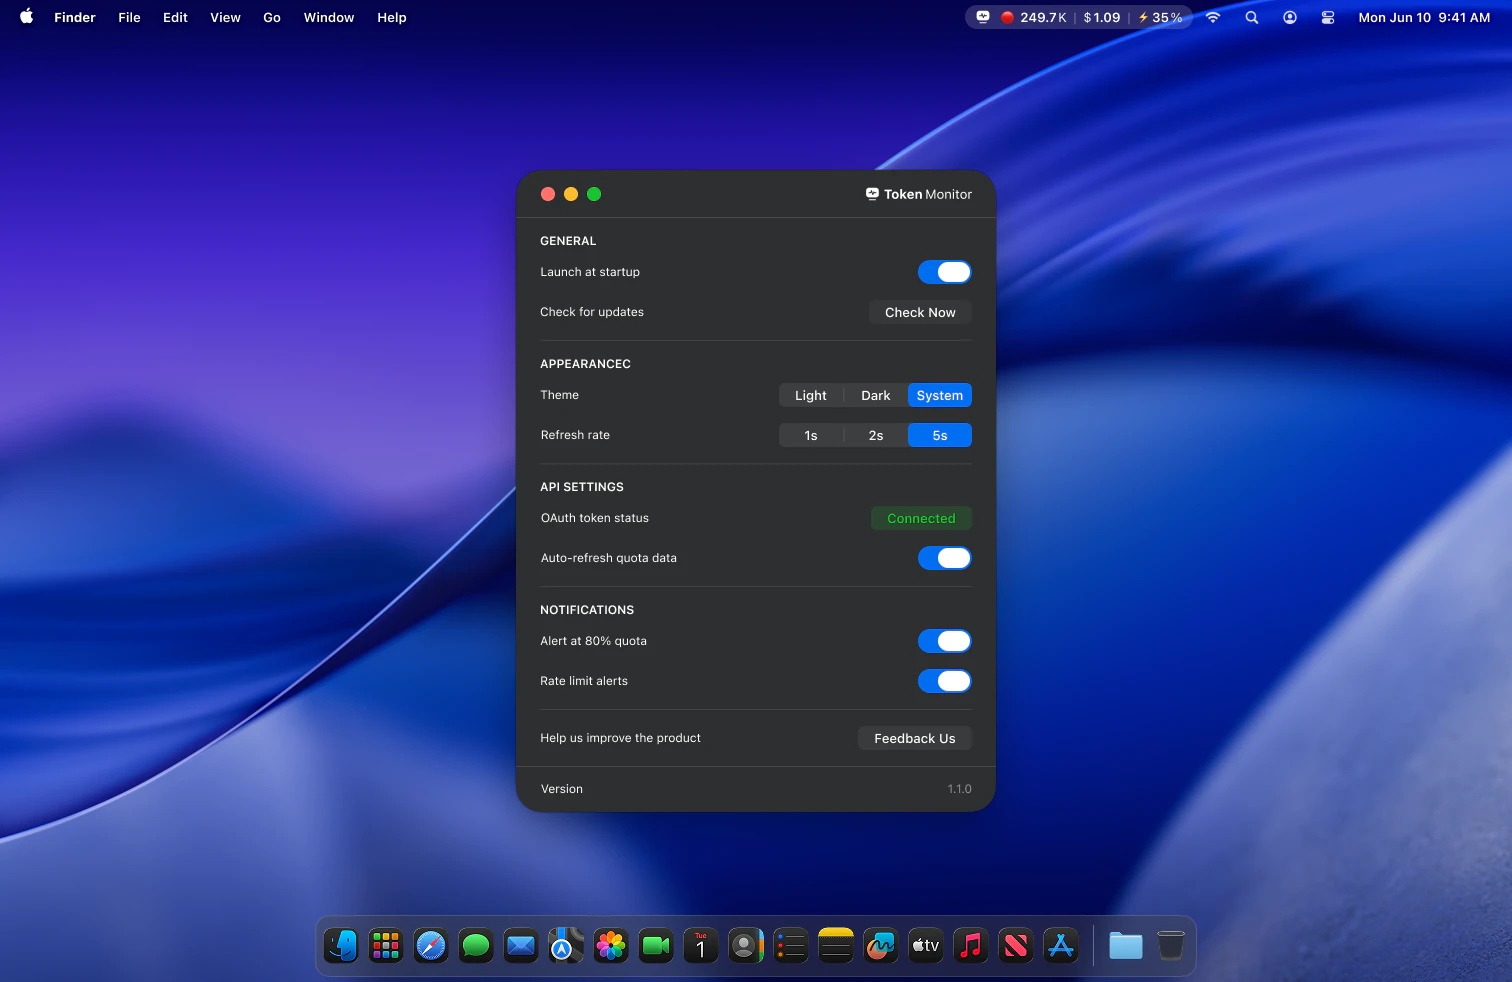Click the battery percentage status icon
1512x982 pixels.
[x=1160, y=17]
